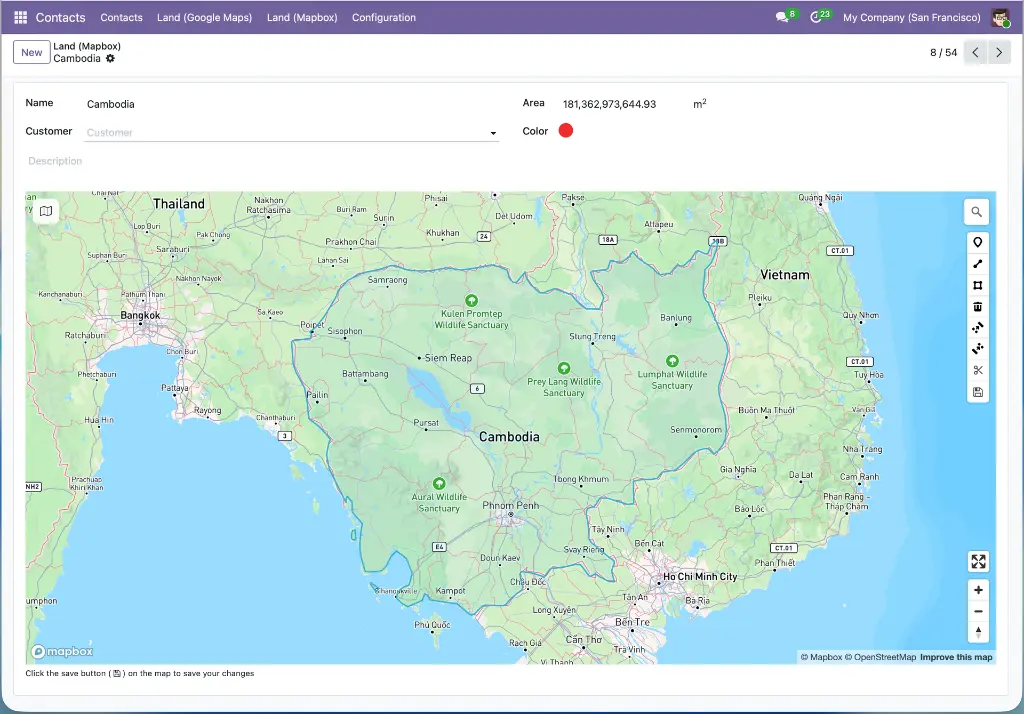Click the Mapbox logo on the map
1024x714 pixels.
pos(63,651)
